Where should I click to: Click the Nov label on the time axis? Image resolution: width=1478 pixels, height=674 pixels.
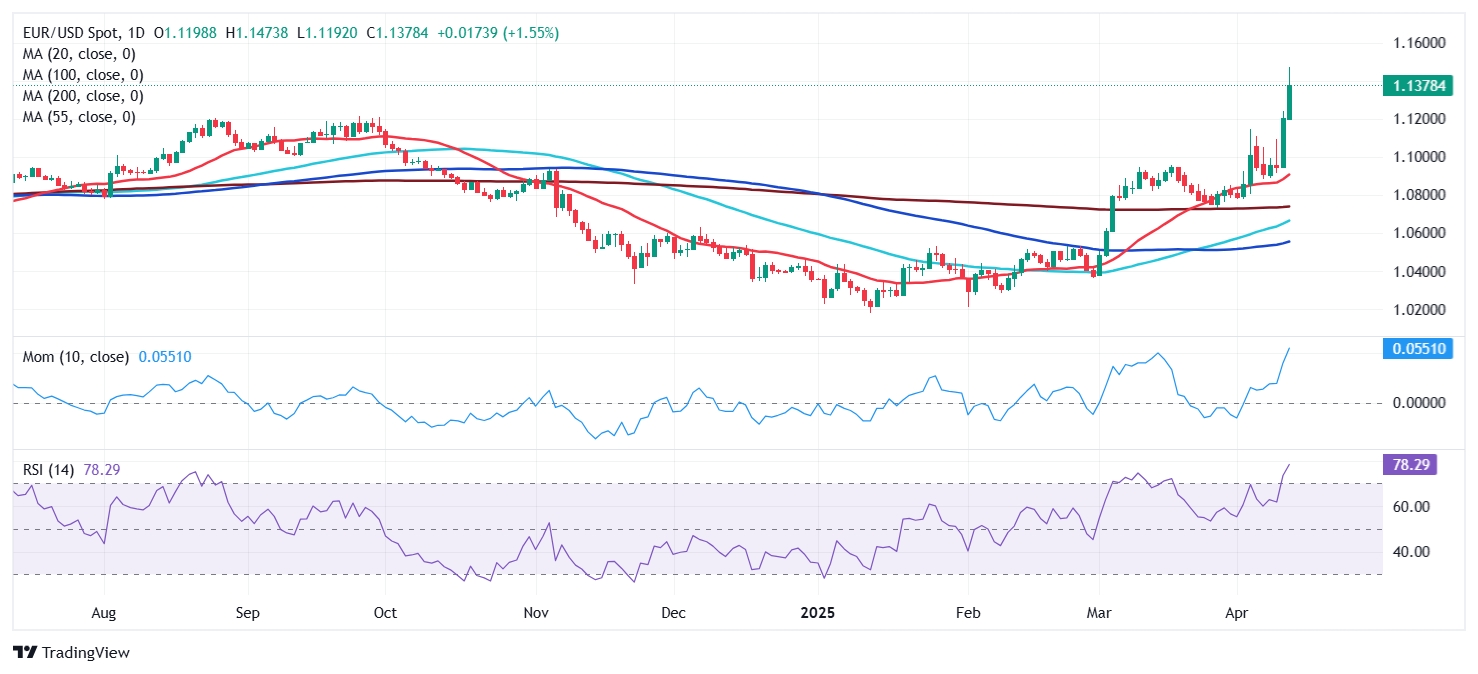[x=536, y=611]
